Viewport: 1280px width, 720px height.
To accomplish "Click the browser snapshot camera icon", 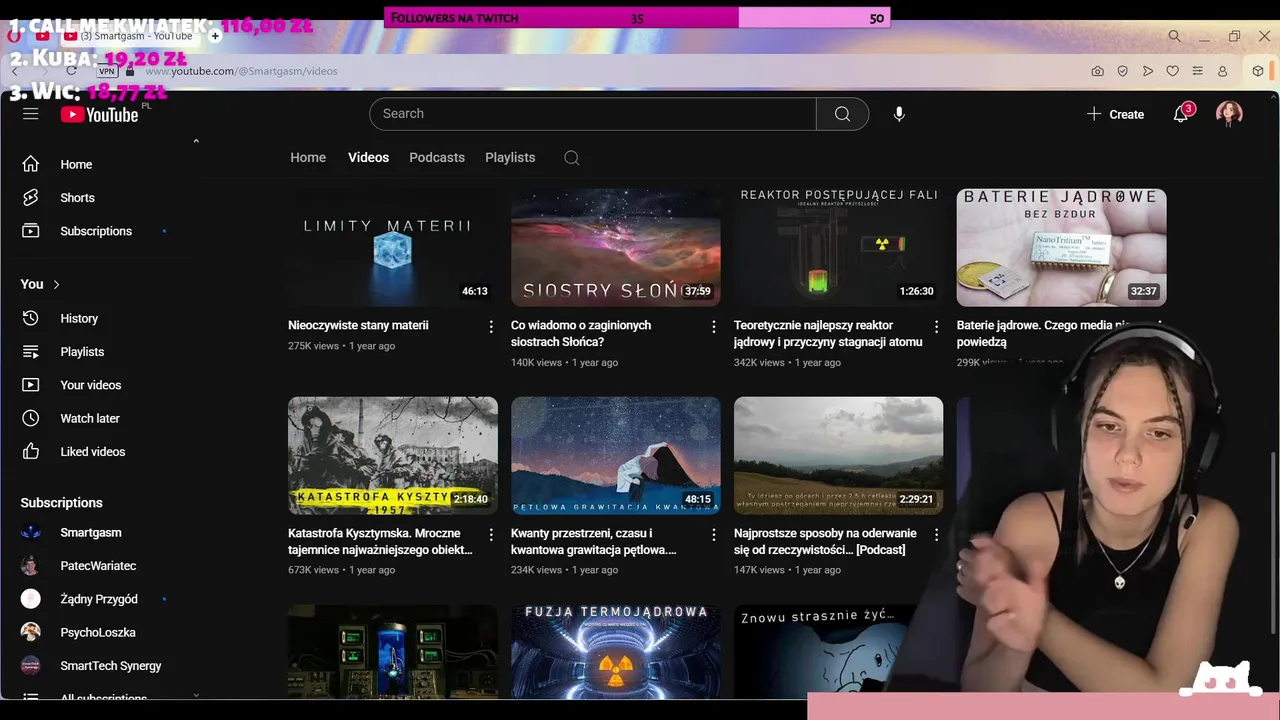I will pyautogui.click(x=1097, y=71).
